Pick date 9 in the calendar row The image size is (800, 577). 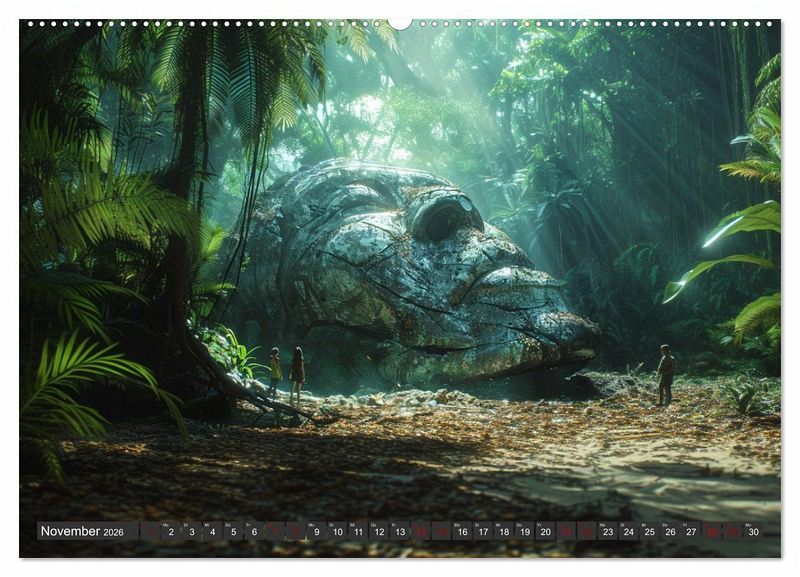point(316,532)
